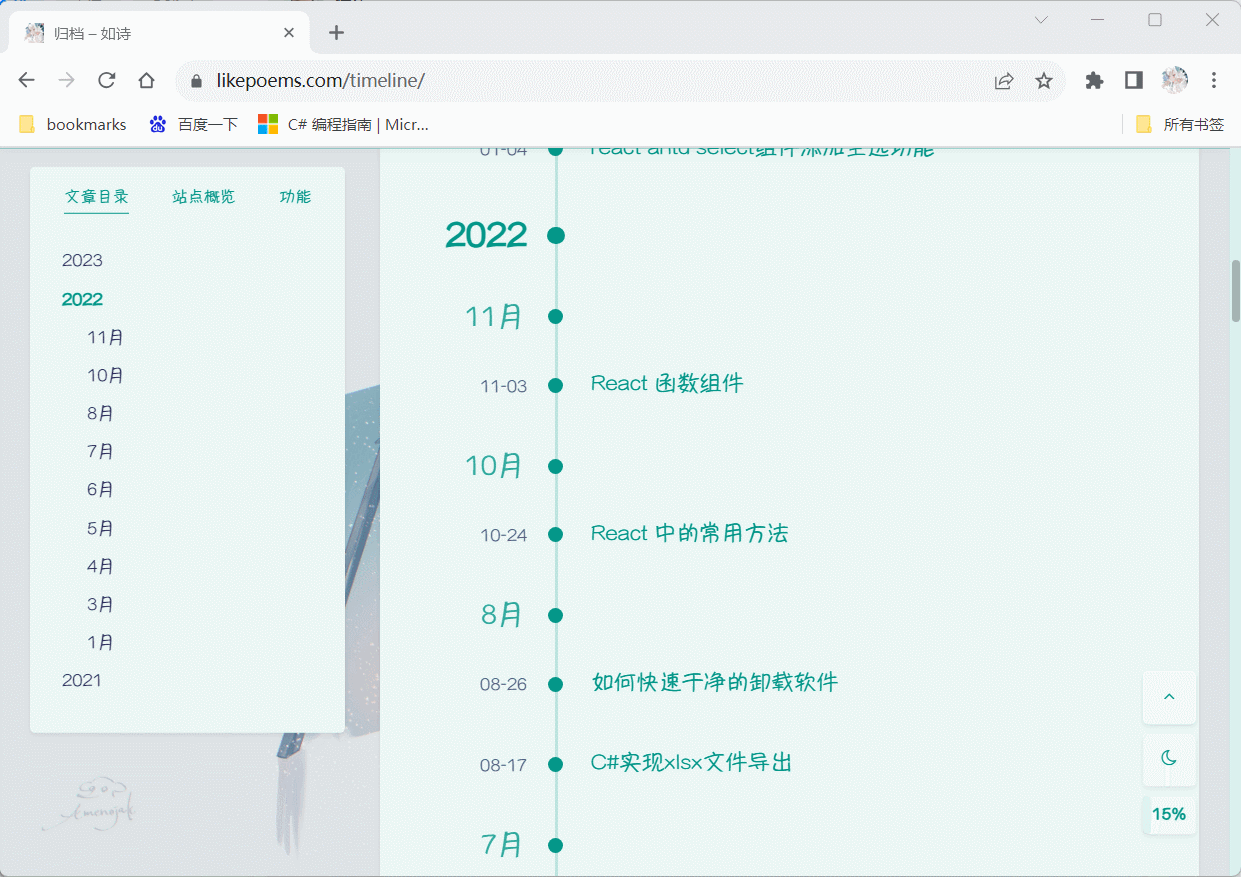Click the 11月 timeline heading
The width and height of the screenshot is (1241, 877).
point(494,317)
